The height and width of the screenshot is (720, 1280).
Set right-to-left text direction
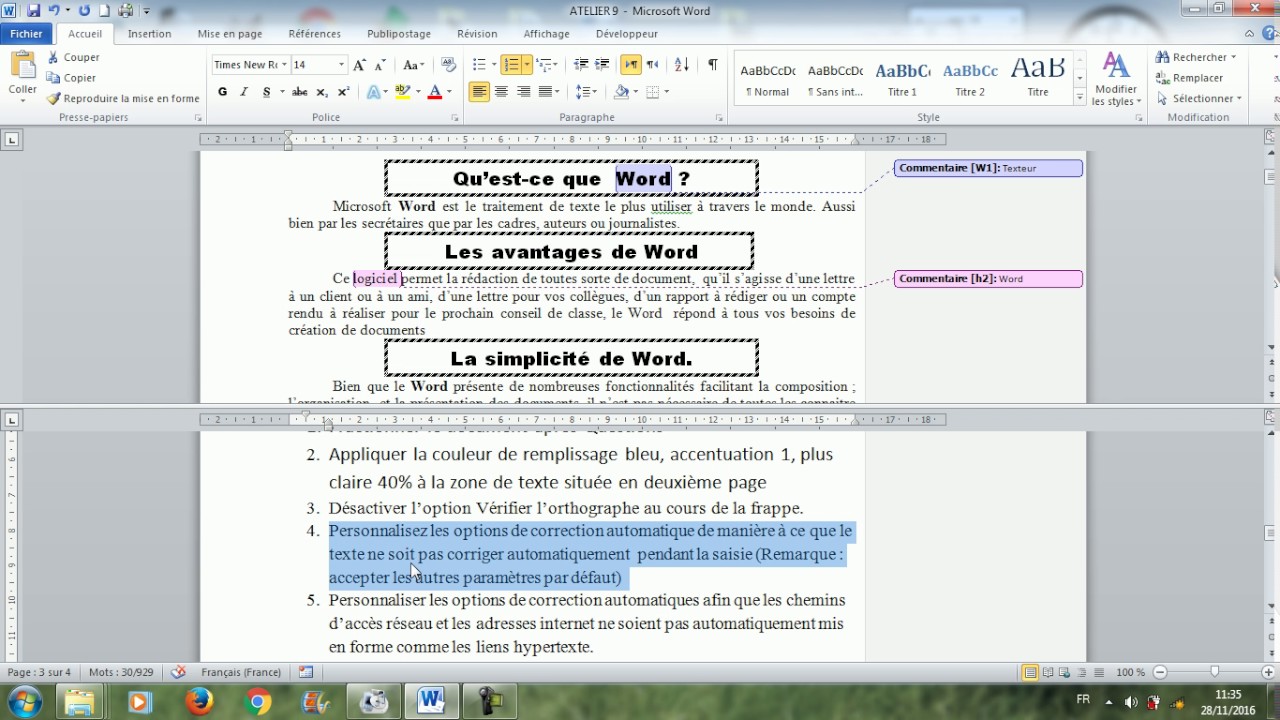[652, 65]
